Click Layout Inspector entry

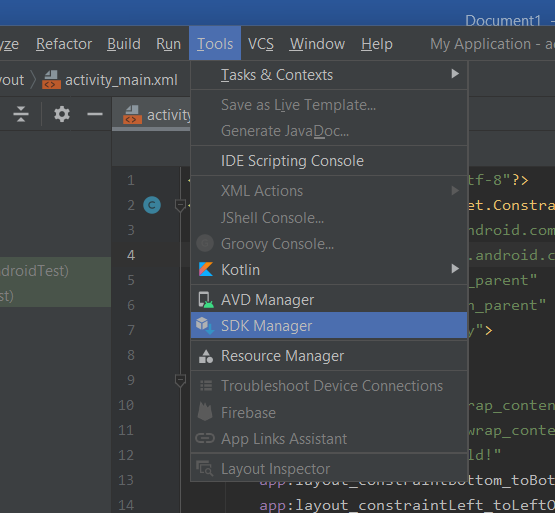(329, 469)
